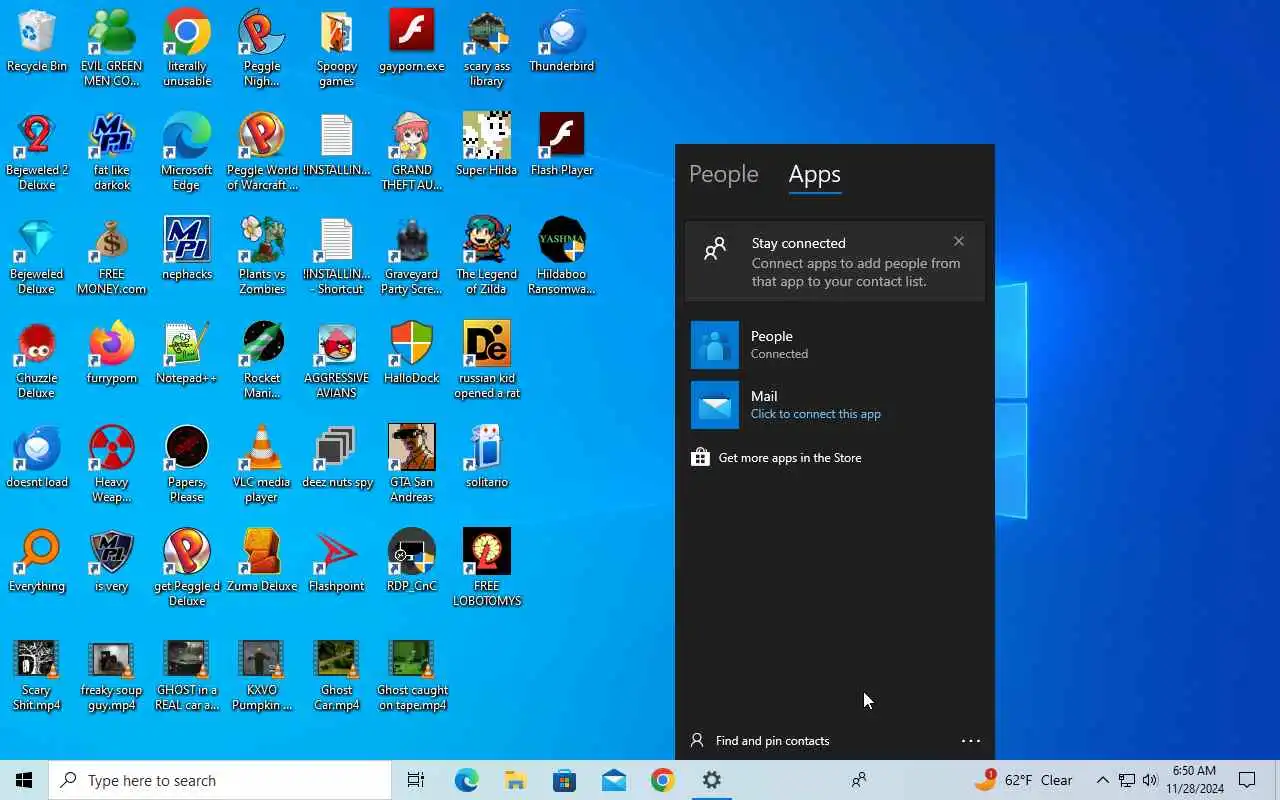Screen dimensions: 1280x800
Task: Select the Flashpoint desktop shortcut
Action: click(x=337, y=562)
